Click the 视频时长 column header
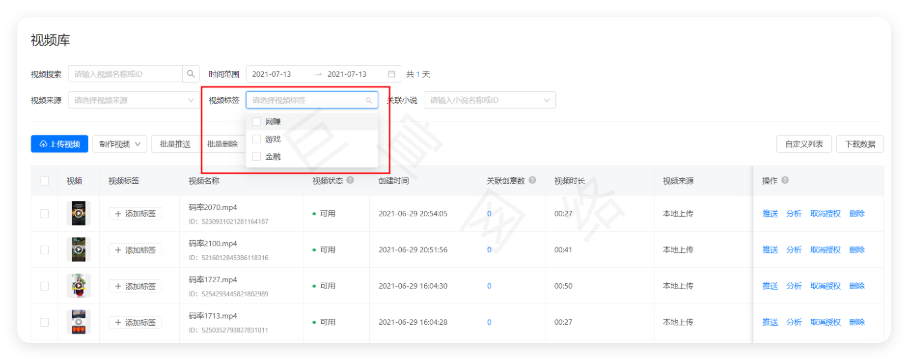Viewport: 908px width, 360px height. click(569, 181)
